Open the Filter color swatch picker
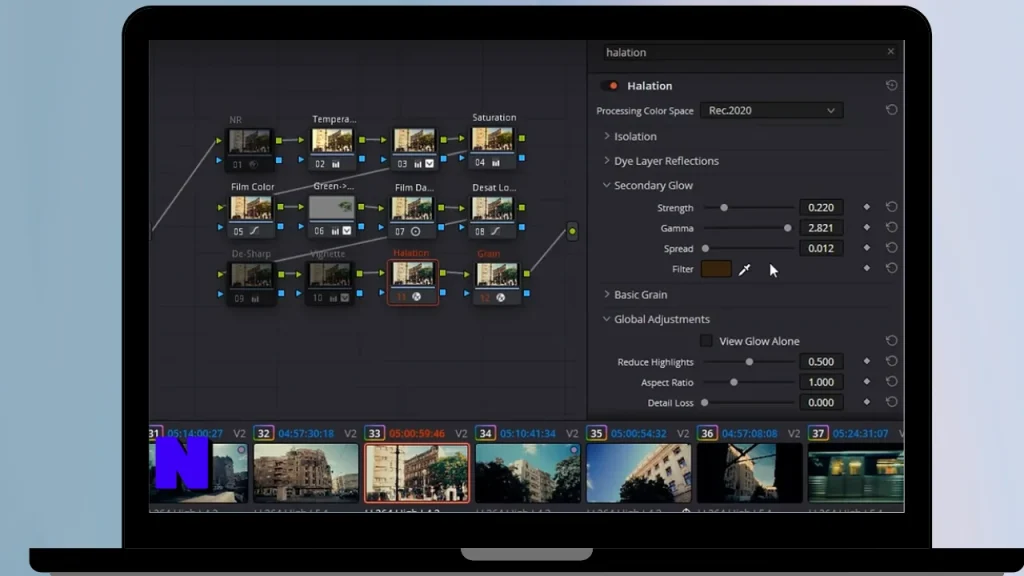This screenshot has width=1024, height=576. pyautogui.click(x=716, y=268)
